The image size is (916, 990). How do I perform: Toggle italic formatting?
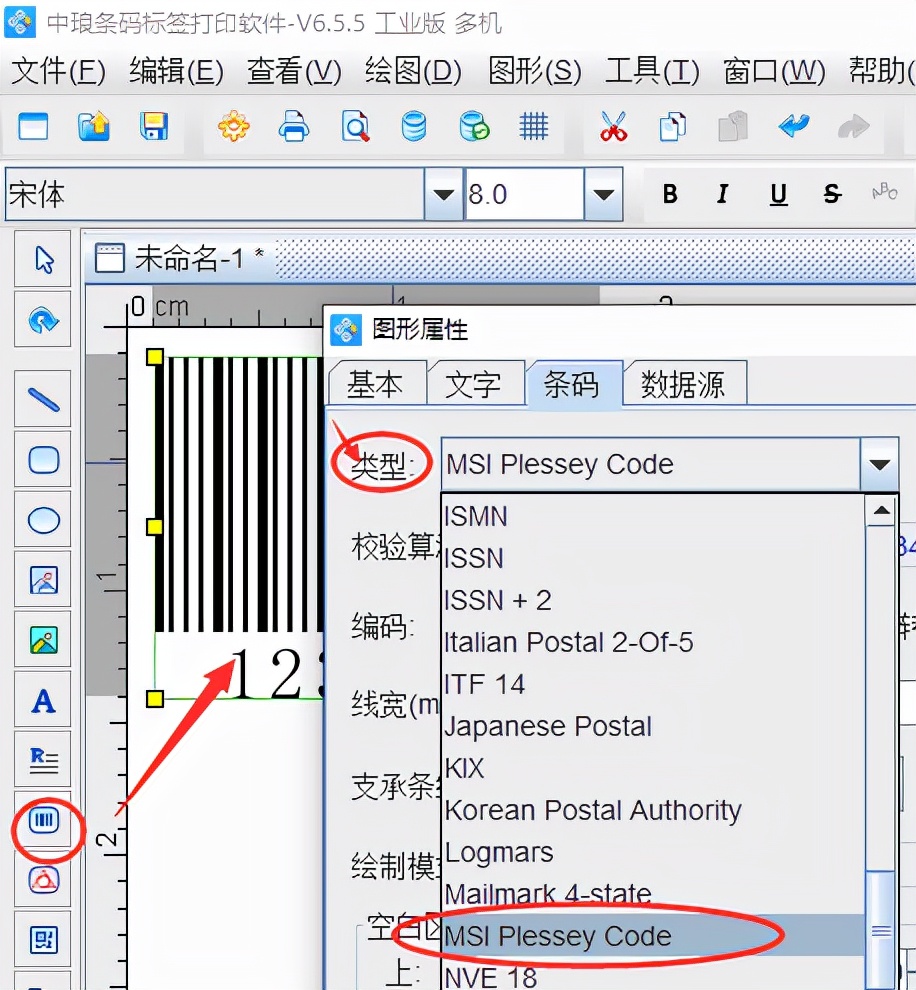pyautogui.click(x=723, y=195)
